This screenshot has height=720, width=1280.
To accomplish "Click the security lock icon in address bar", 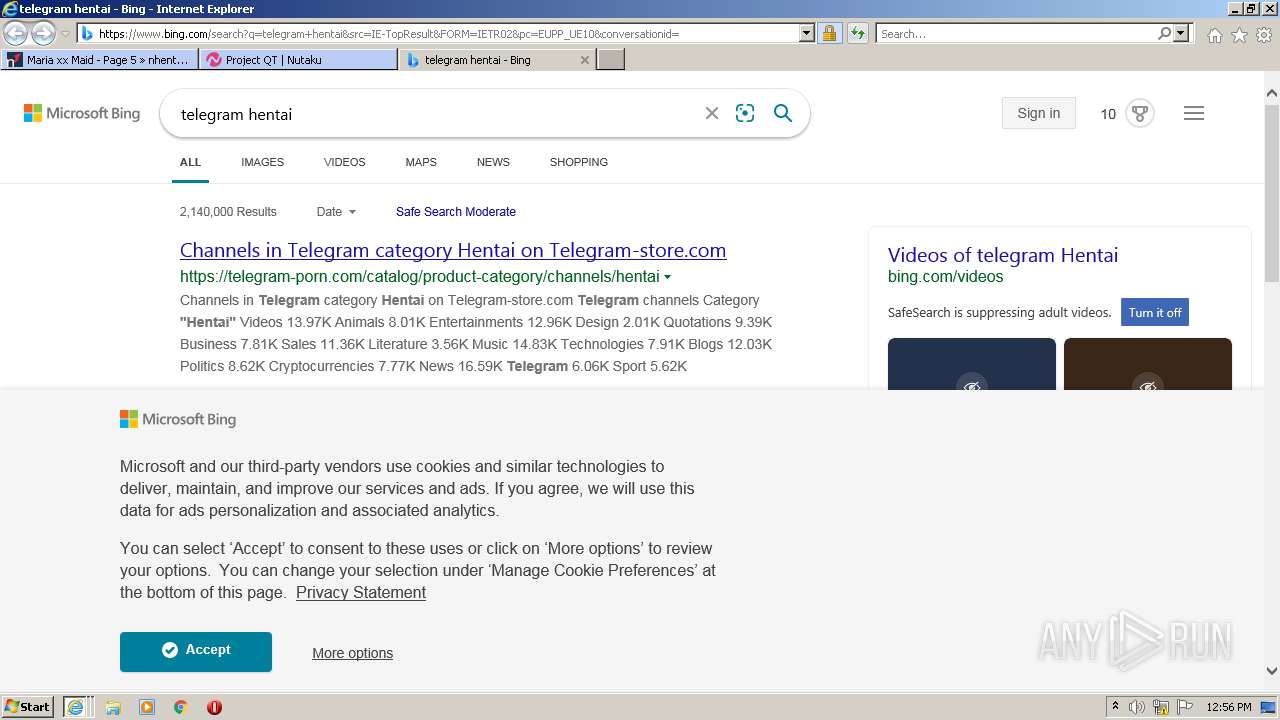I will click(x=829, y=33).
